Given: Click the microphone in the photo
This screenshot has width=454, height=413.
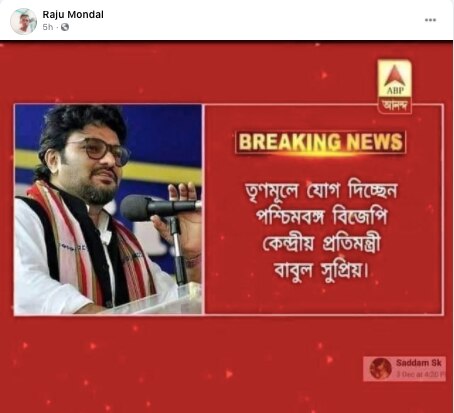Looking at the screenshot, I should [160, 207].
